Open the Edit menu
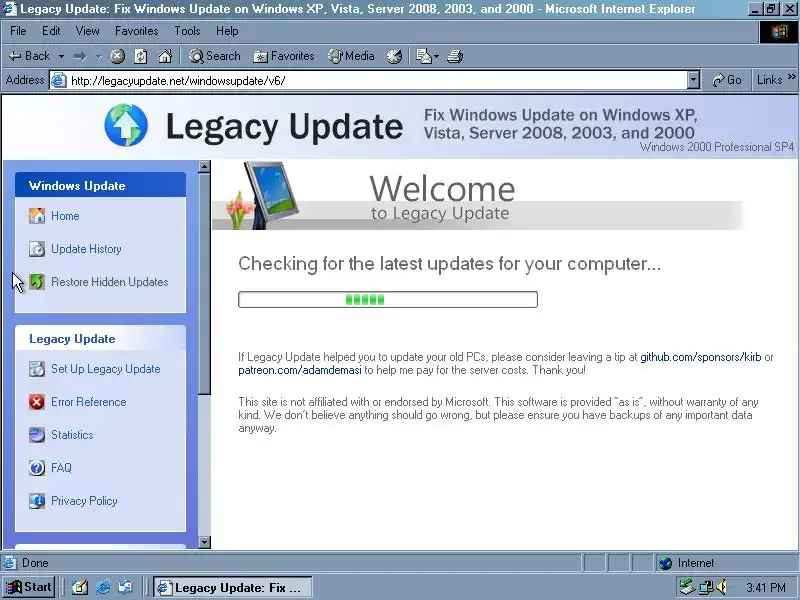 [x=51, y=31]
